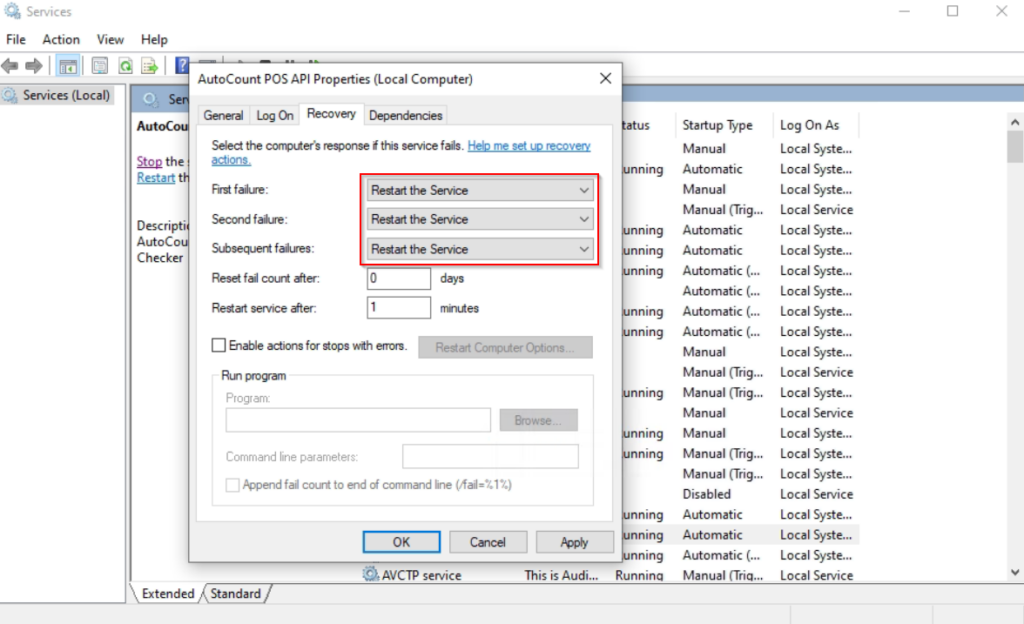Image resolution: width=1024 pixels, height=624 pixels.
Task: Click Restart Computer Options button
Action: [505, 347]
